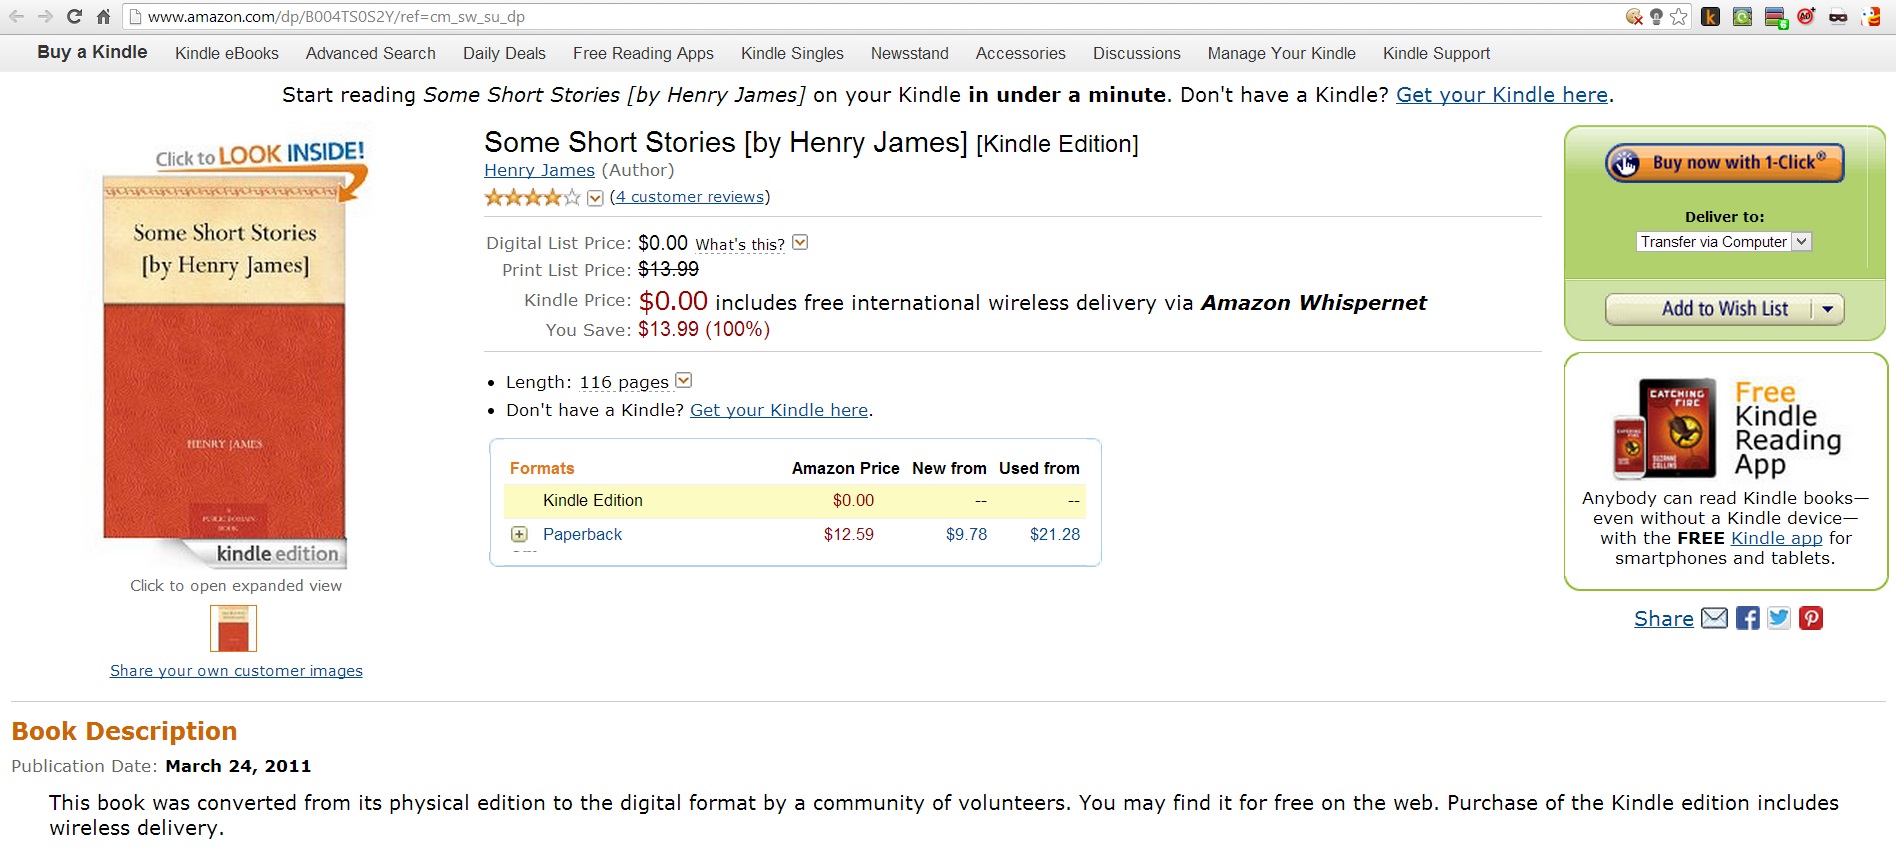Screen dimensions: 1896x848
Task: Open the Accessories menu item
Action: [x=1021, y=53]
